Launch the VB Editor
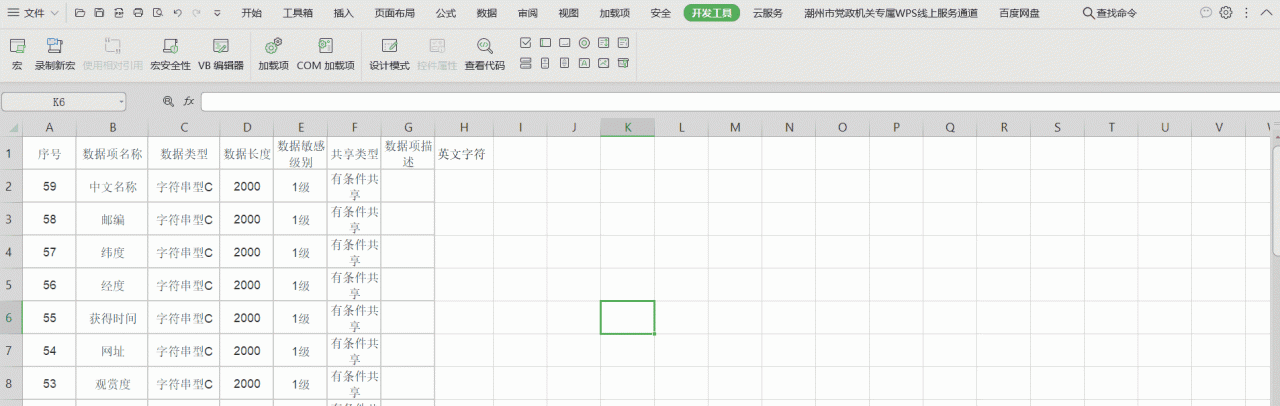The height and width of the screenshot is (406, 1280). (x=220, y=54)
